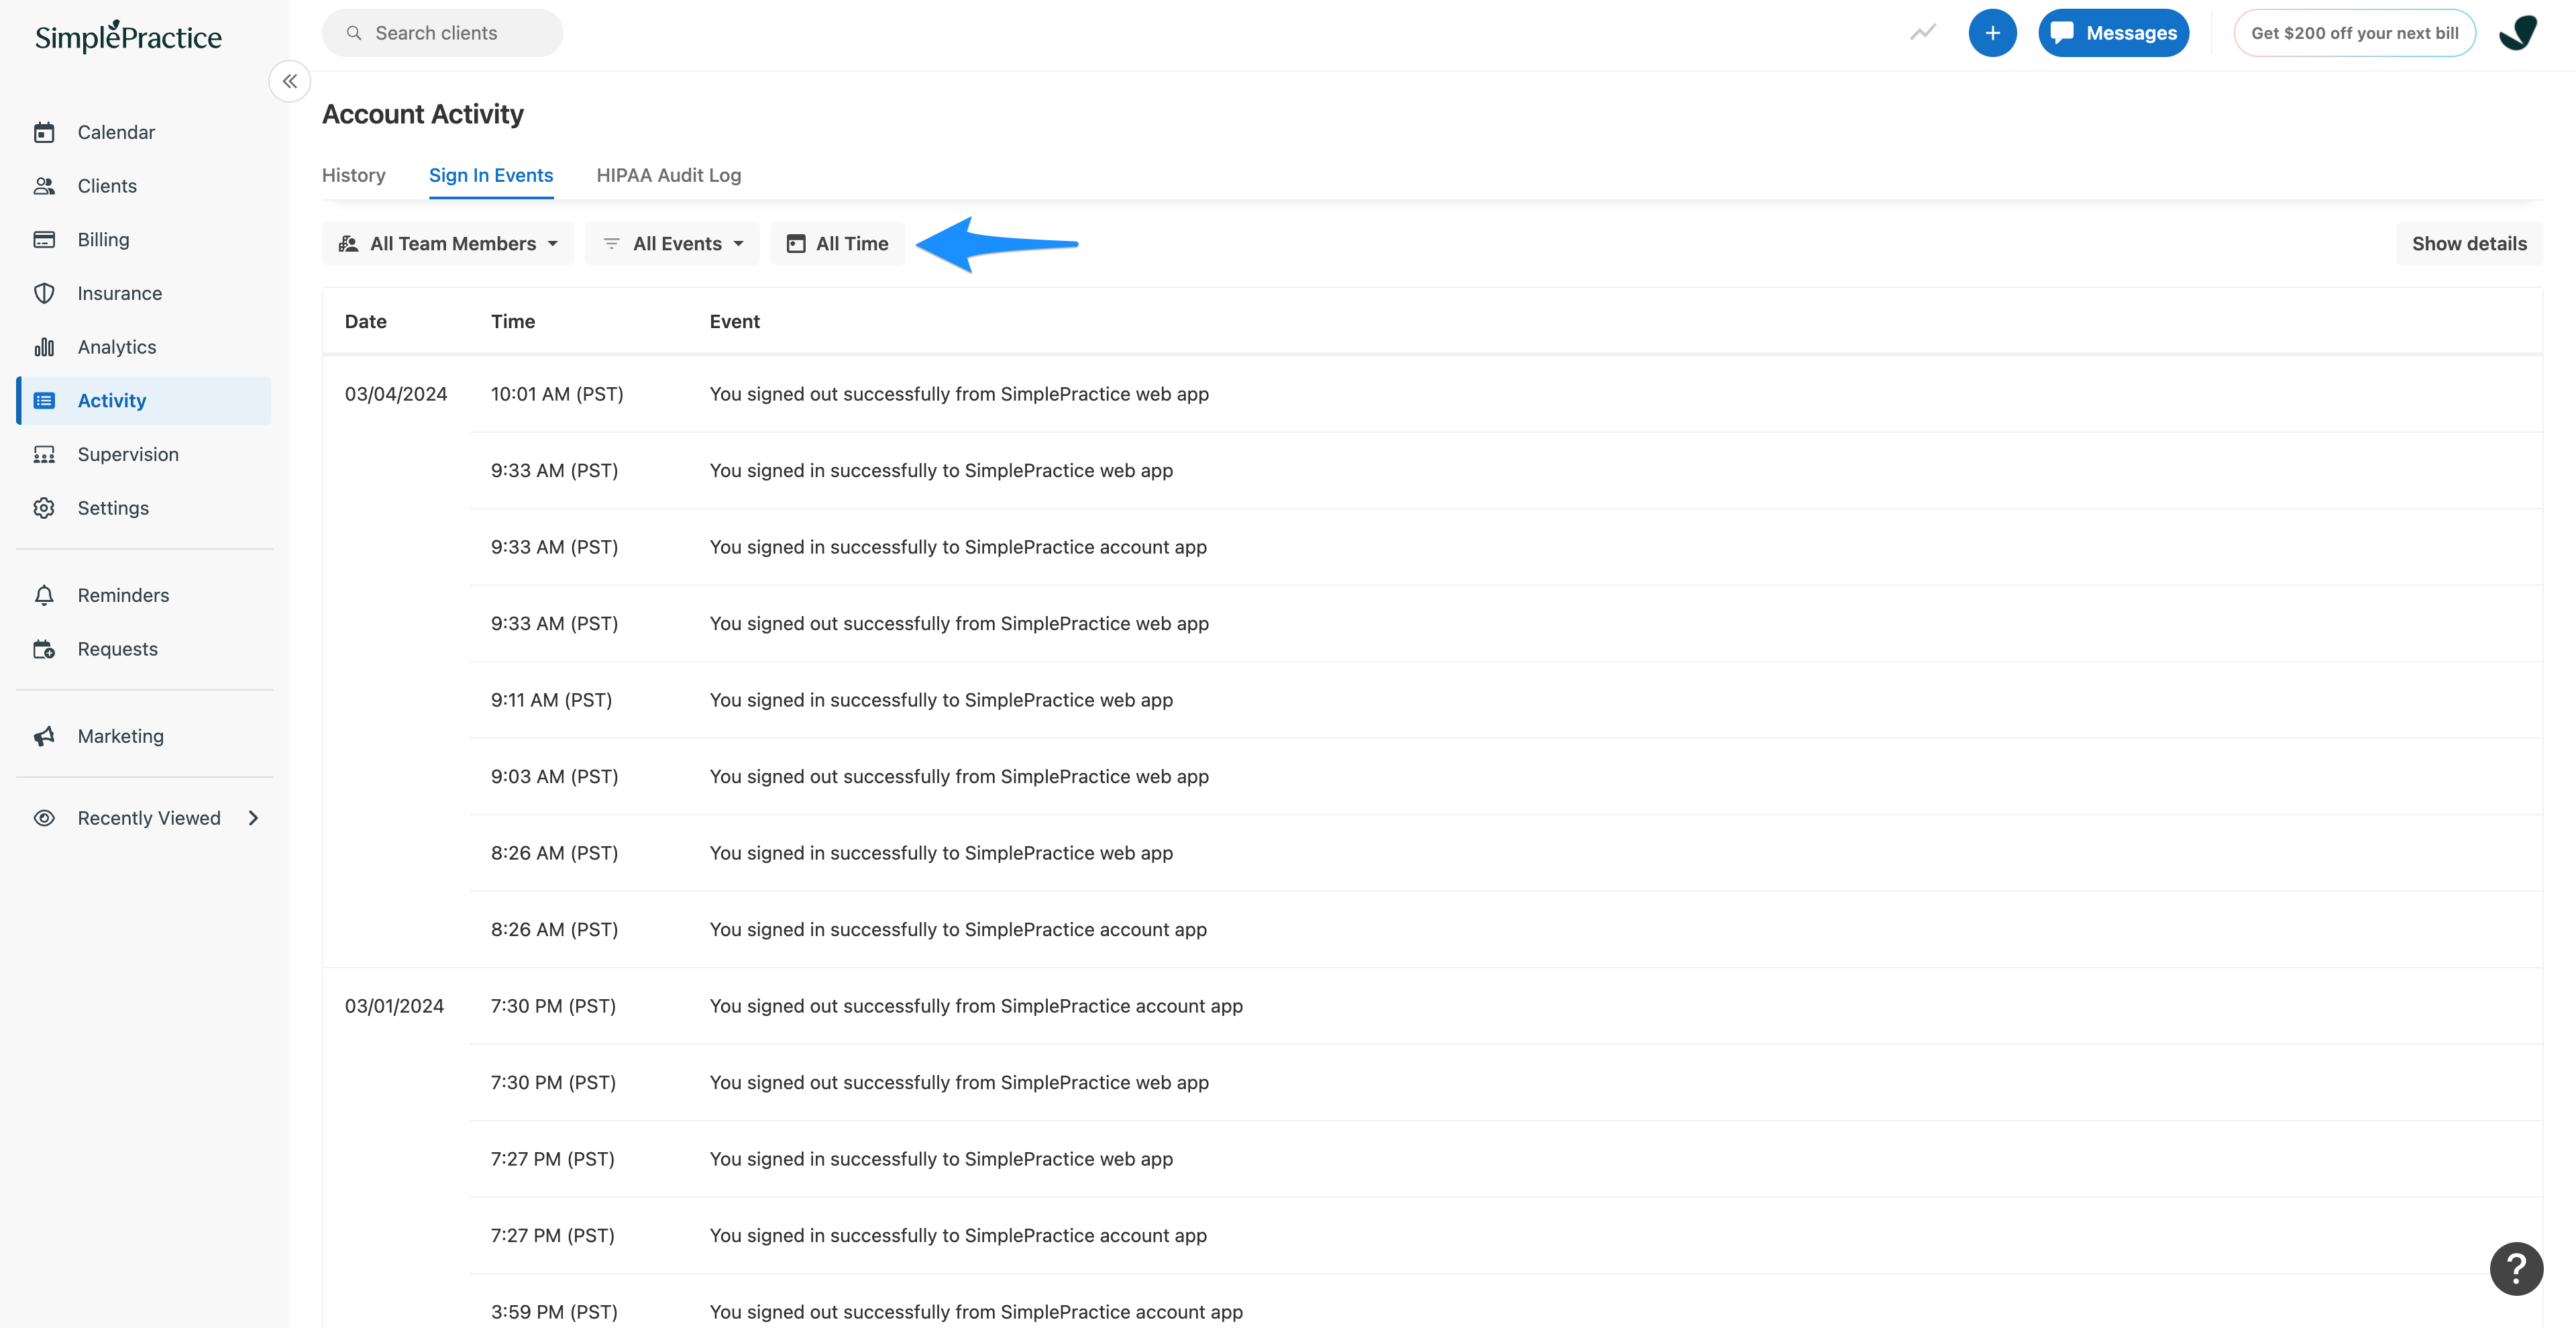Click the filter lines icon beside All Events
Image resolution: width=2576 pixels, height=1328 pixels.
tap(612, 244)
